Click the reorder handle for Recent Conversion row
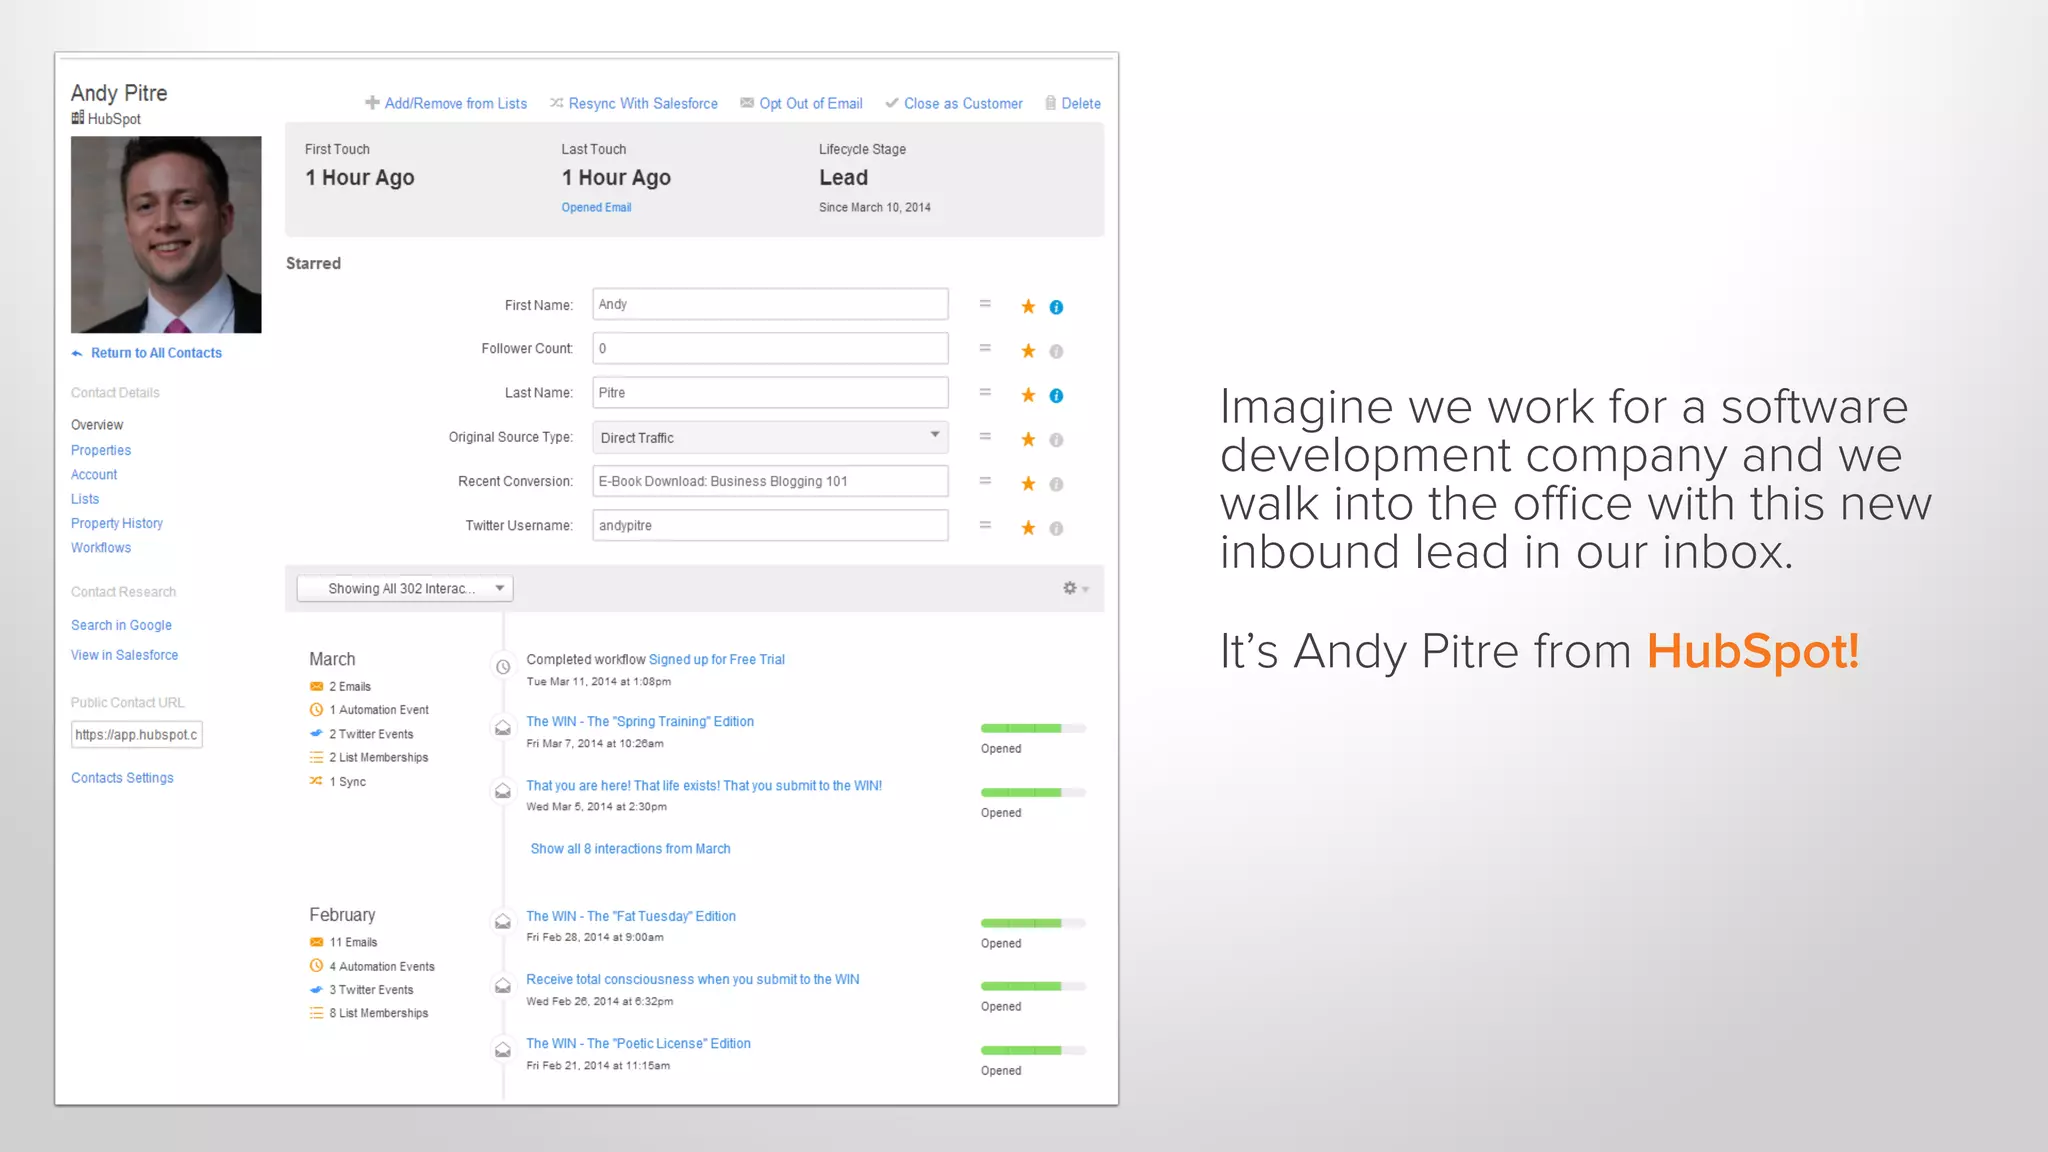 985,481
